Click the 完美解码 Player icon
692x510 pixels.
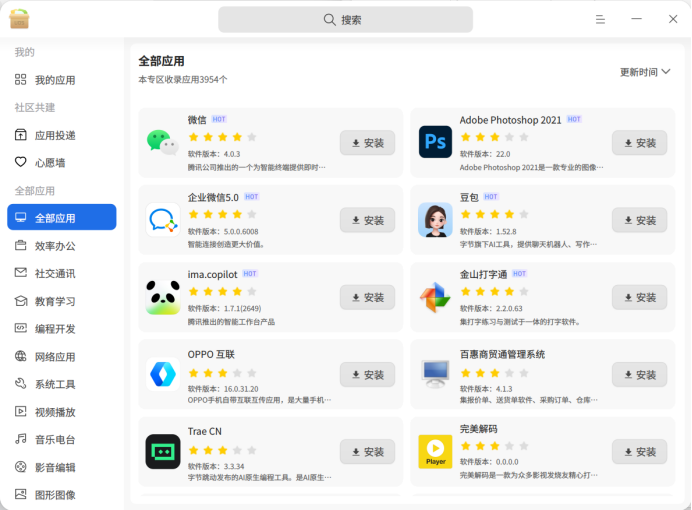[435, 451]
